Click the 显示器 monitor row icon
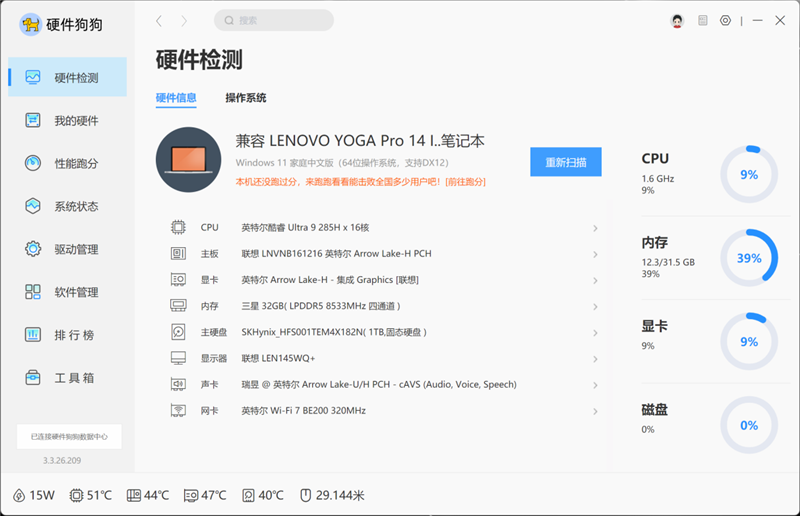 (x=178, y=358)
